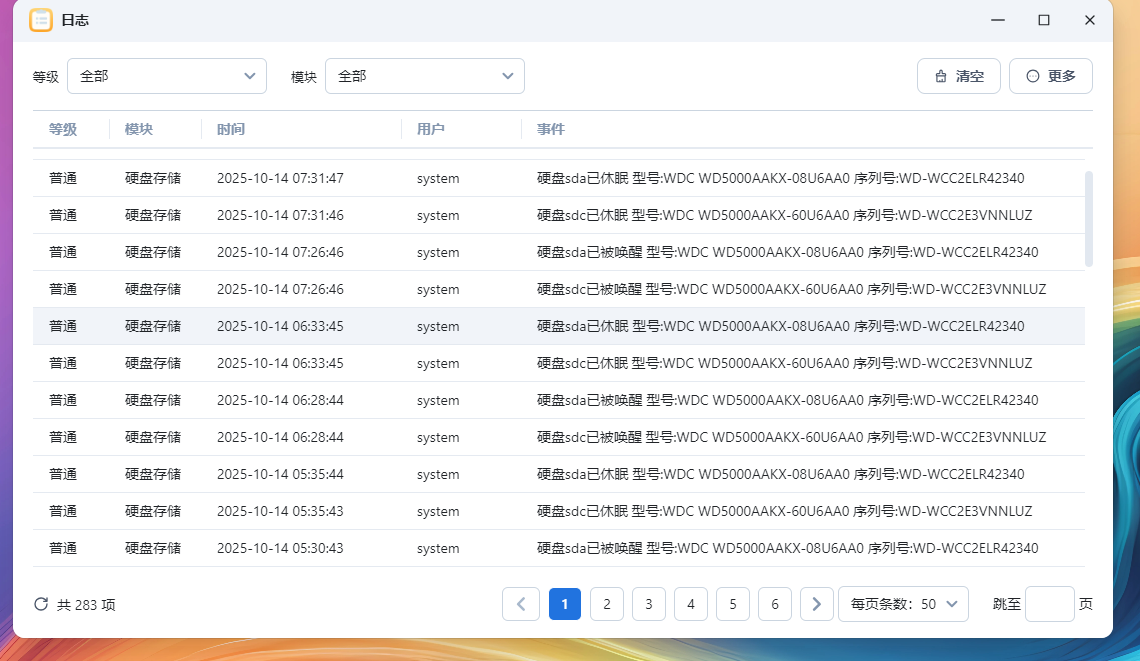The width and height of the screenshot is (1140, 661).
Task: Click the vertical scrollbar of log list
Action: tap(1089, 218)
